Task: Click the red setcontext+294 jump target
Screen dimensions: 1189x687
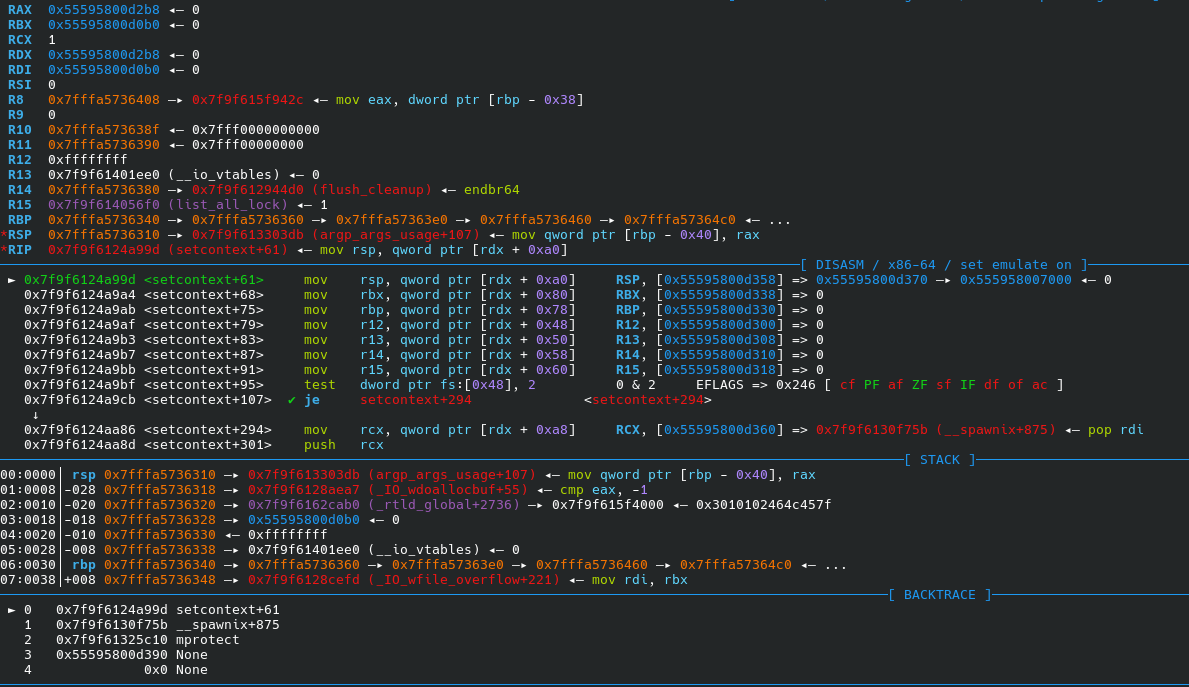Action: [x=416, y=400]
